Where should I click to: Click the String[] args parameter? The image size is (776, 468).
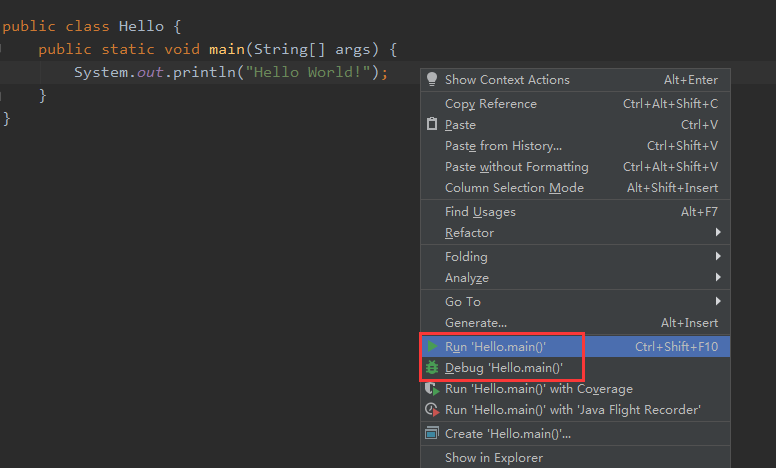(x=312, y=49)
